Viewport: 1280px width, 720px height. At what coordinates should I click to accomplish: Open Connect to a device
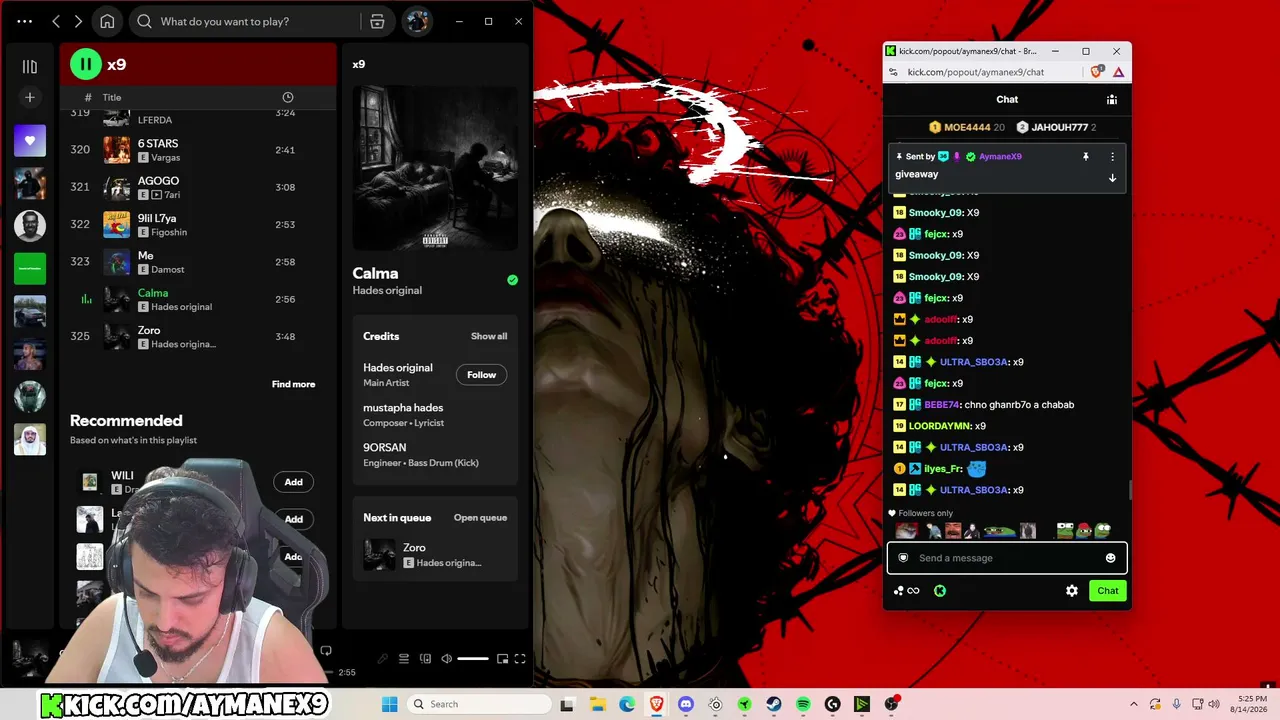click(x=425, y=658)
